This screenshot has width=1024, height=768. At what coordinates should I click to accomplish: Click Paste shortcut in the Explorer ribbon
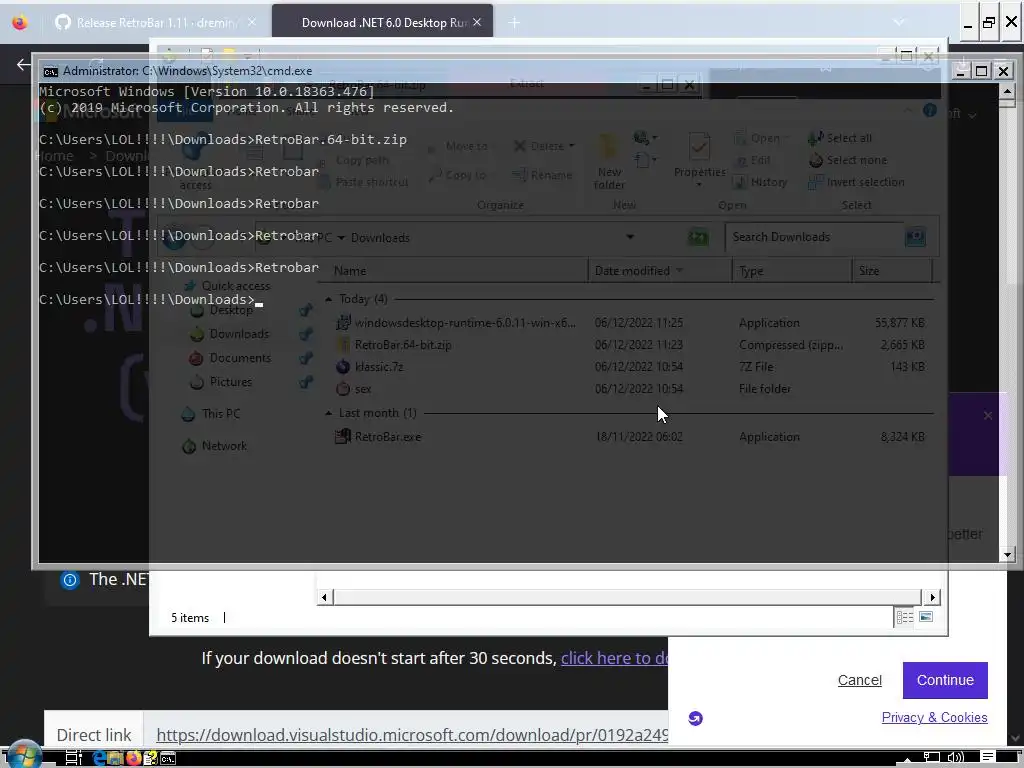pos(364,182)
